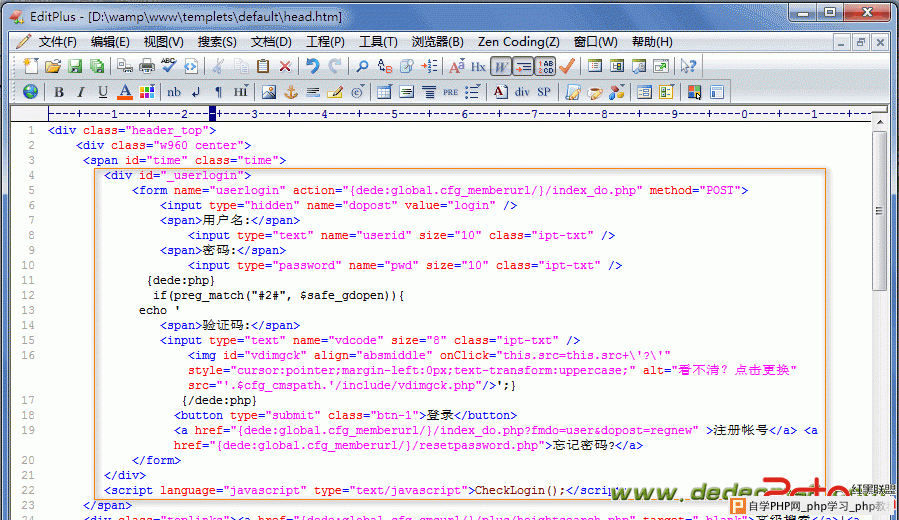Open the directory window icon
The width and height of the screenshot is (899, 520).
(x=617, y=67)
